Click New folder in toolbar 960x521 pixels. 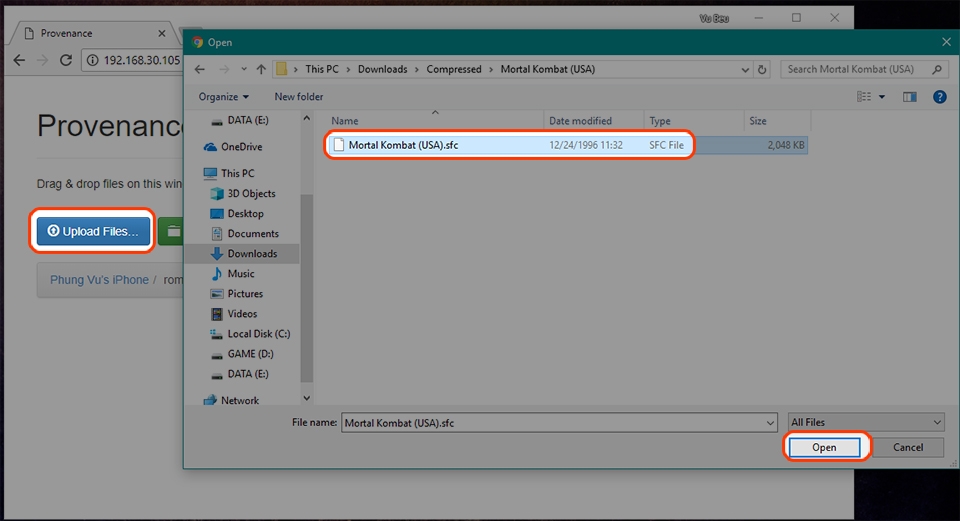pos(298,97)
